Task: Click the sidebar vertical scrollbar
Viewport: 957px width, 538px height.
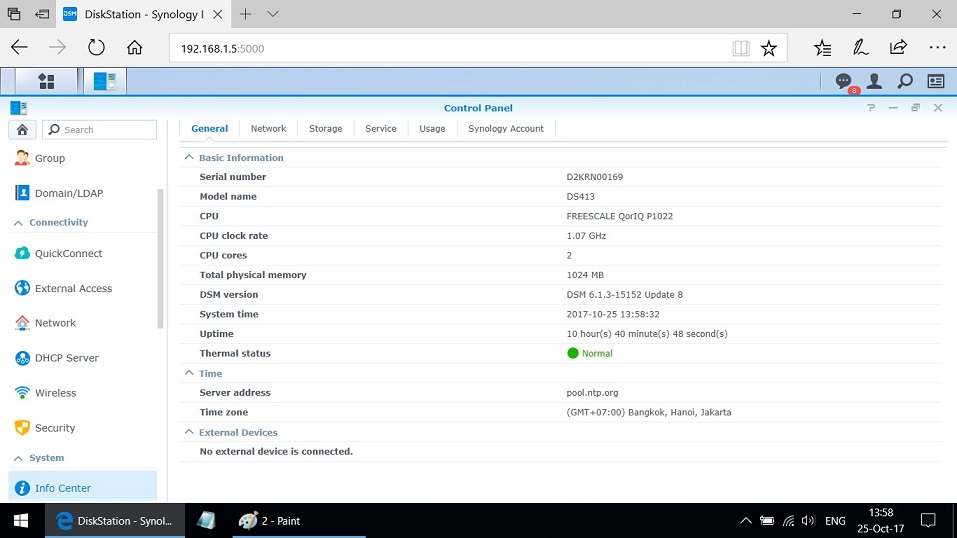Action: point(161,258)
